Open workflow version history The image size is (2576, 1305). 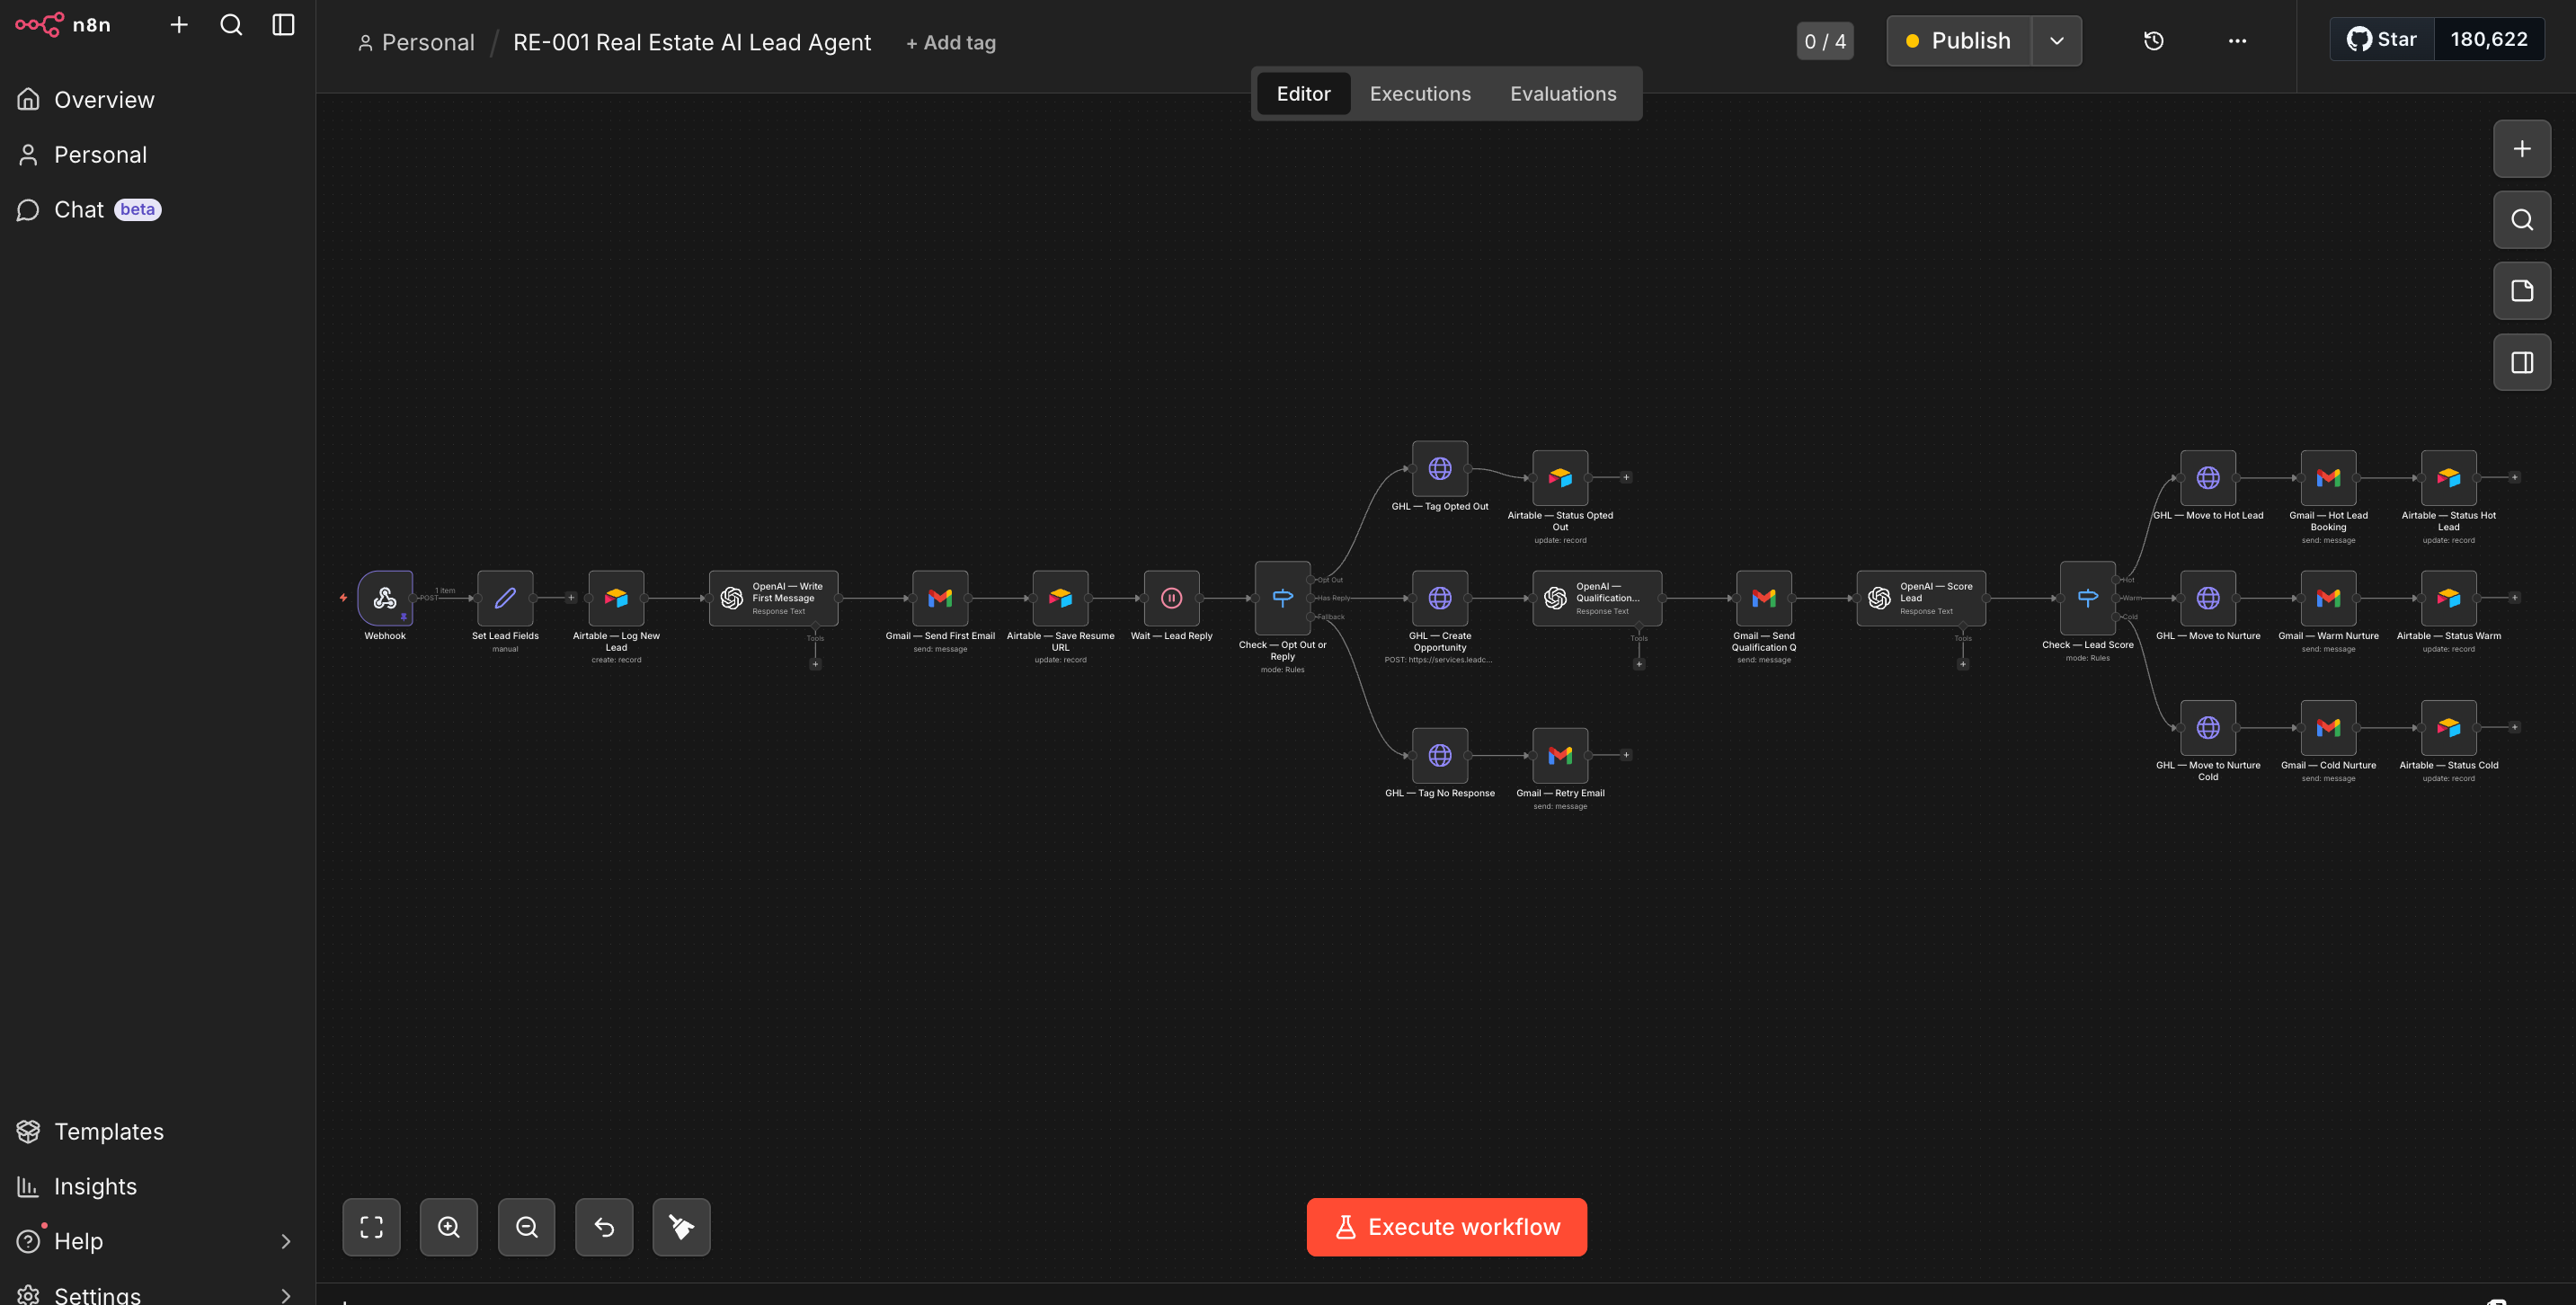(2154, 41)
